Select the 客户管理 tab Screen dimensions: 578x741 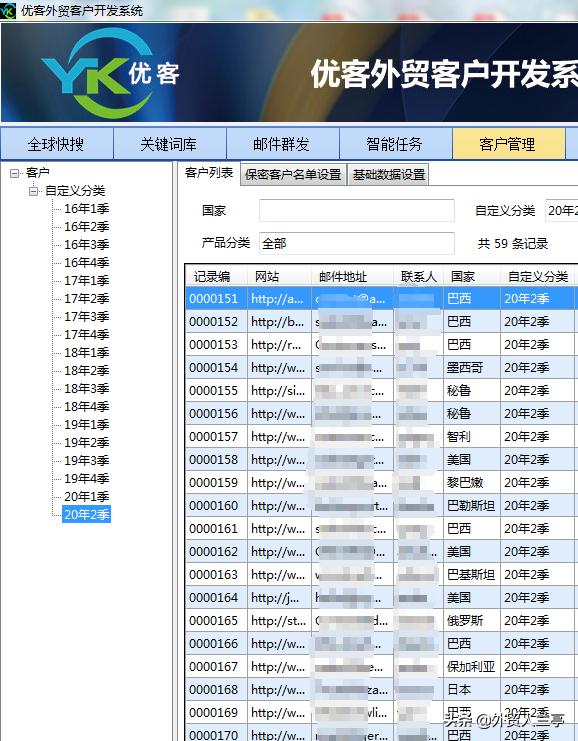click(x=509, y=144)
